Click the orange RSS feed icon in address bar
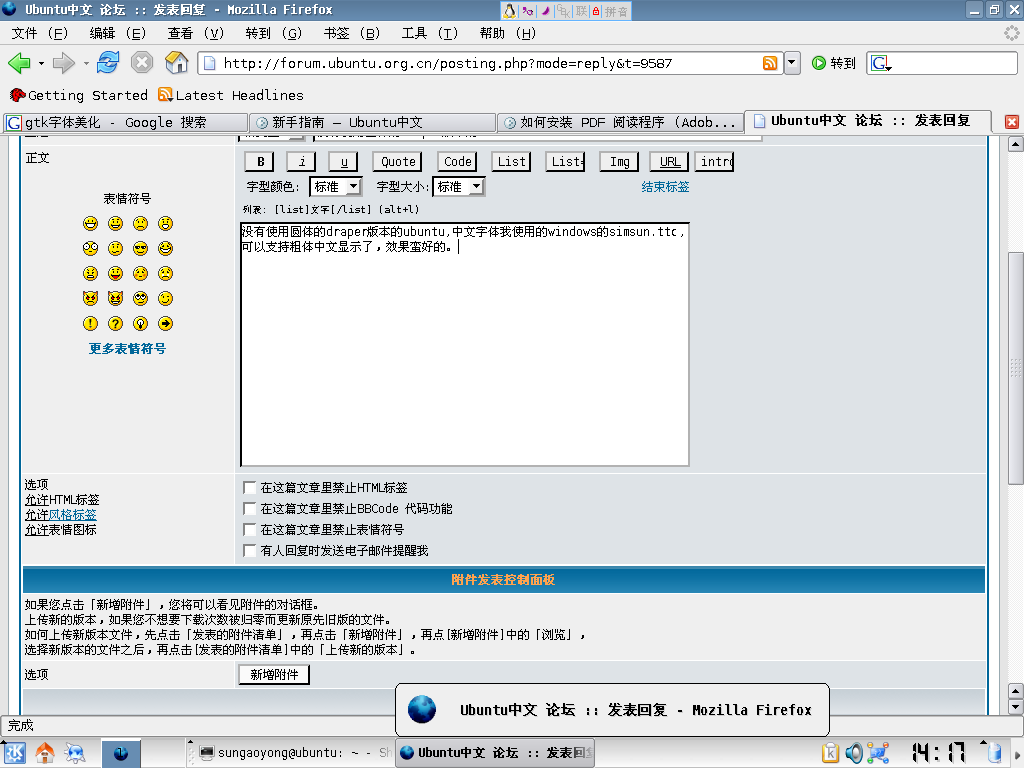This screenshot has width=1024, height=768. 770,63
